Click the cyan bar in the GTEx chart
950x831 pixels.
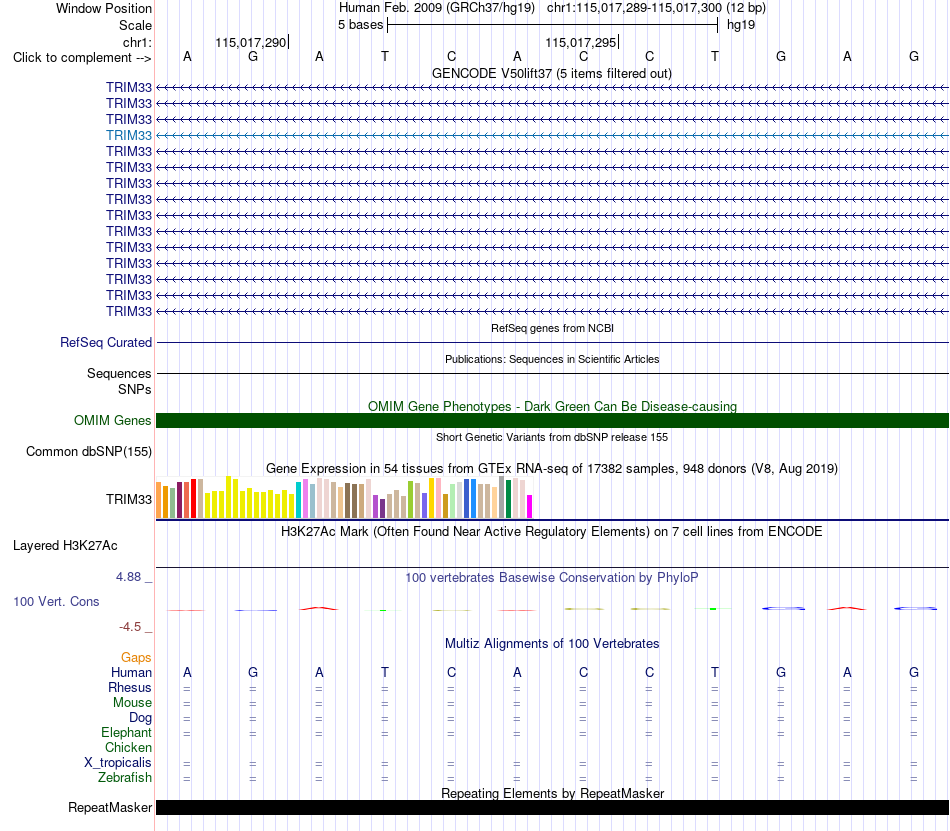pyautogui.click(x=298, y=500)
